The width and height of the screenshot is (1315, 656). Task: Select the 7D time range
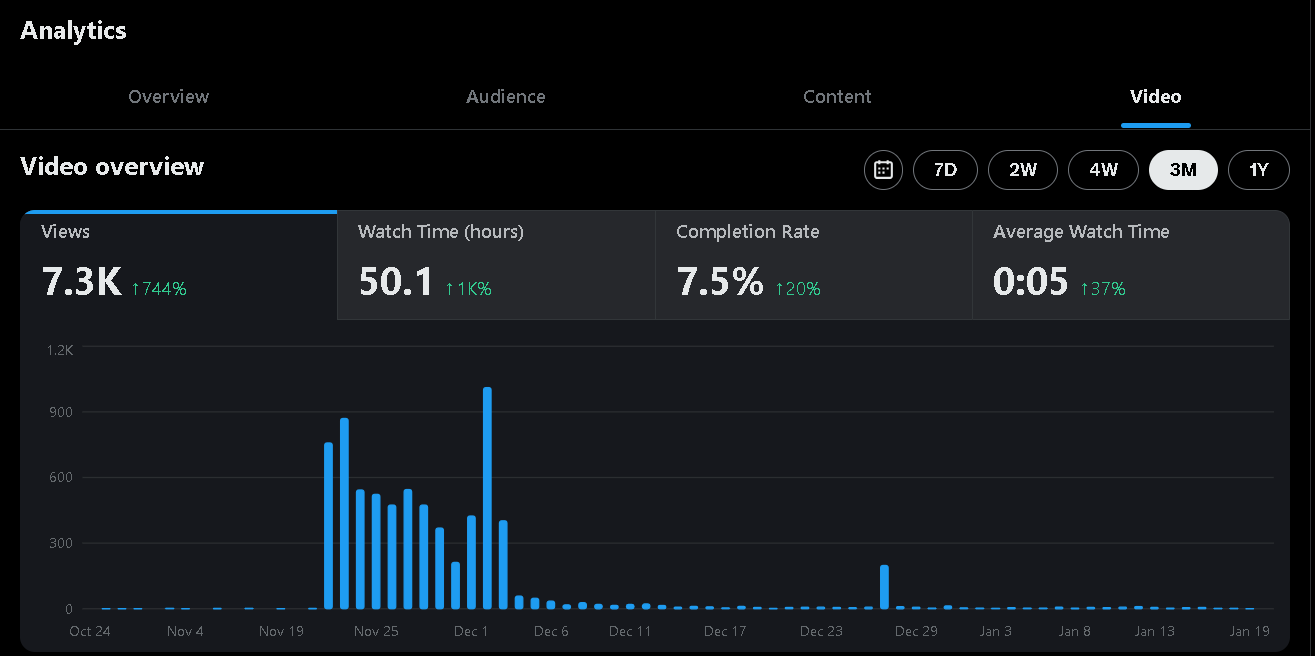pyautogui.click(x=945, y=170)
